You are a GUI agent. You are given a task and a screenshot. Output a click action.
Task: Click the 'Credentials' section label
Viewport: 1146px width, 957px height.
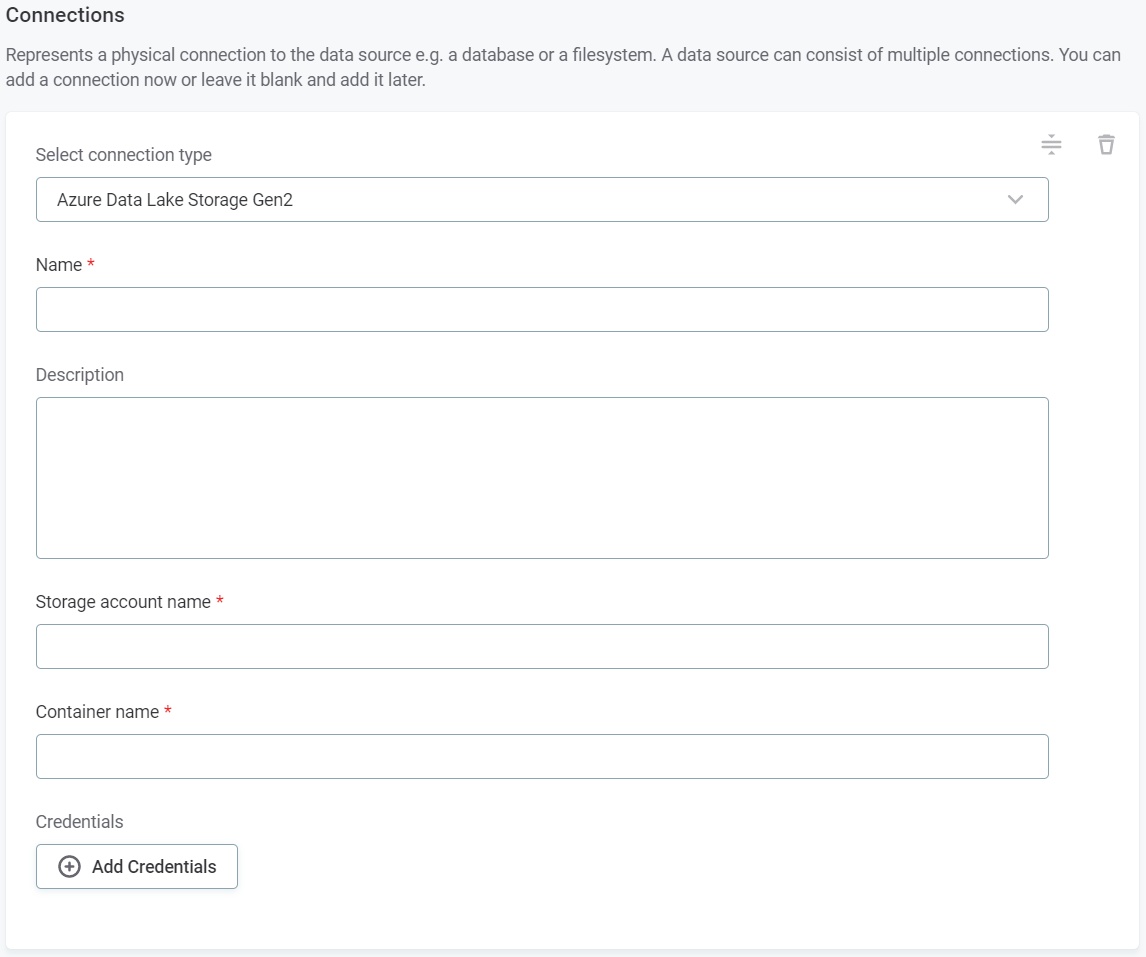[80, 822]
